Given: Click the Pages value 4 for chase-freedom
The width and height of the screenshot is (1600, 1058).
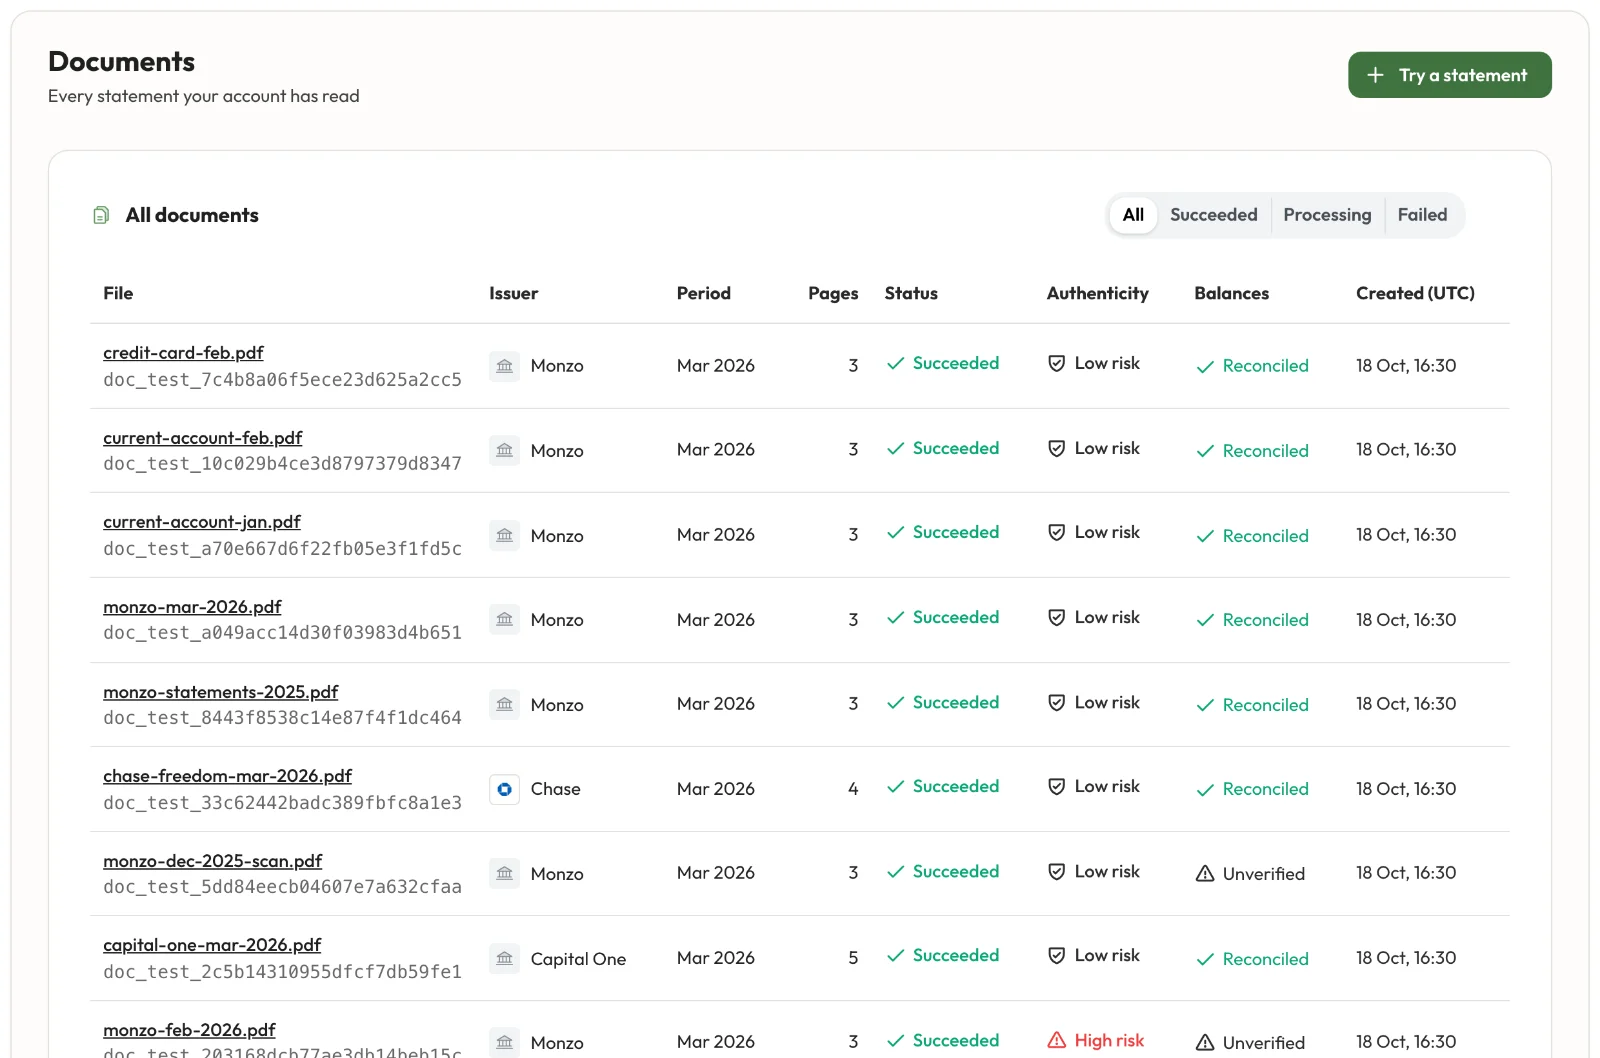Looking at the screenshot, I should (x=853, y=789).
